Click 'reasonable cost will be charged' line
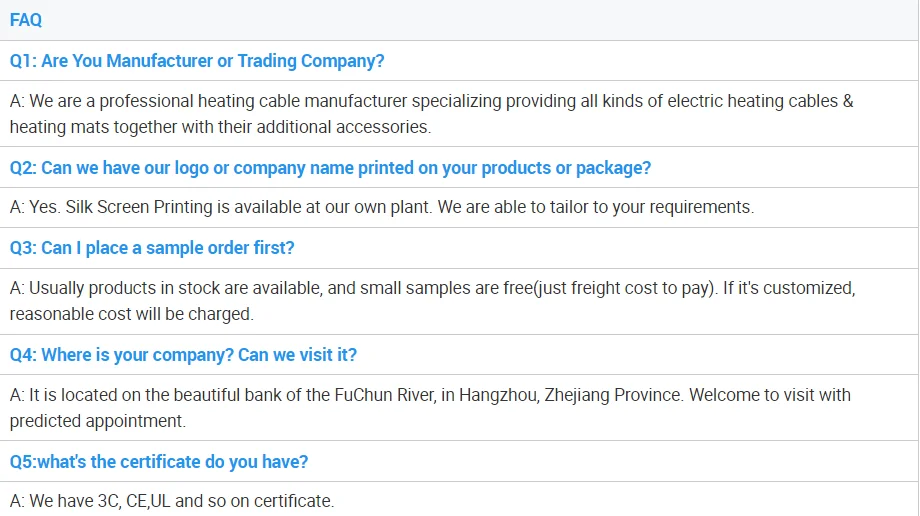The image size is (920, 516). point(131,315)
